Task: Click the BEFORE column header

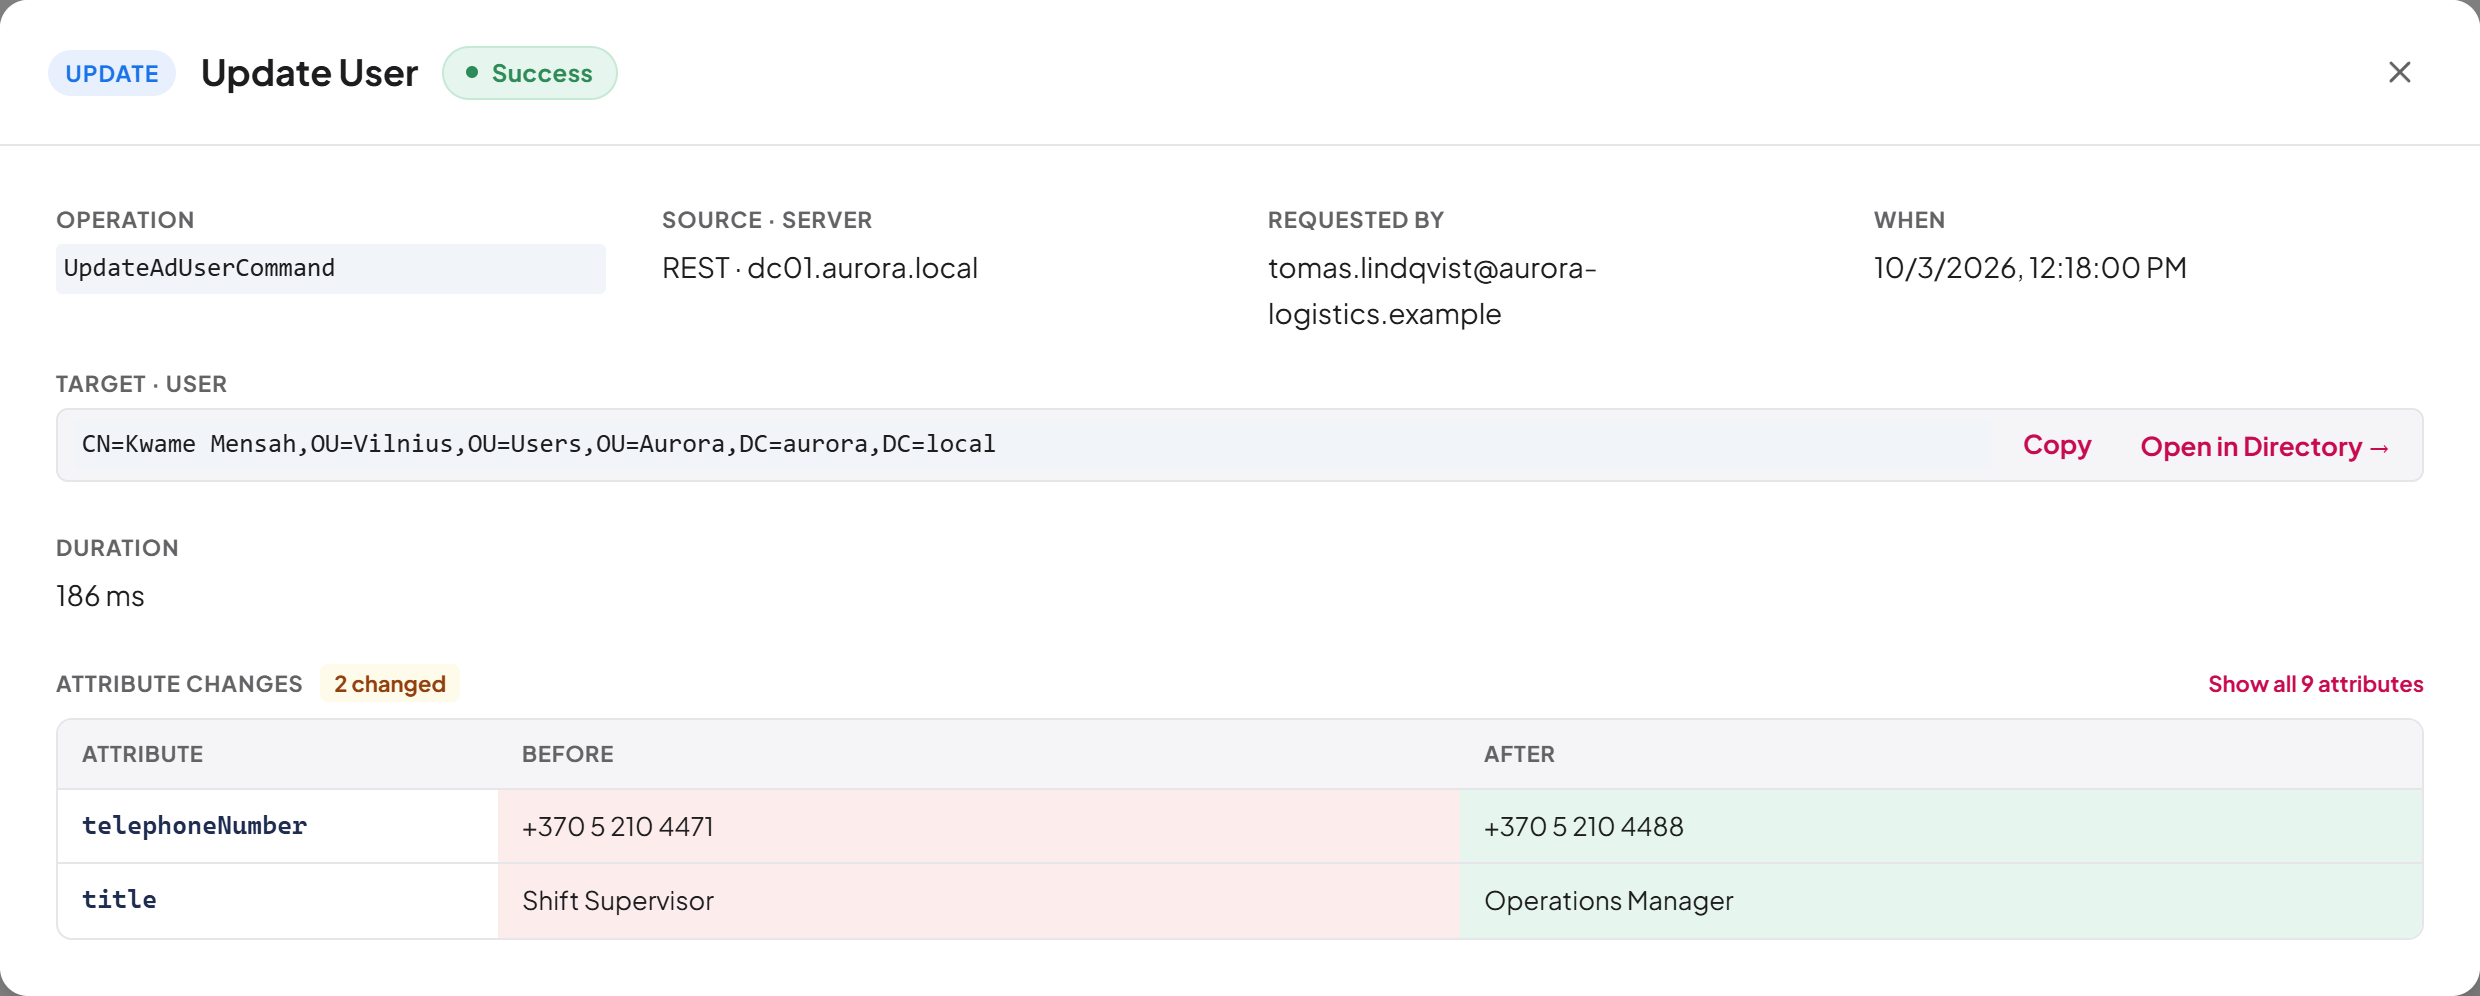Action: (567, 754)
